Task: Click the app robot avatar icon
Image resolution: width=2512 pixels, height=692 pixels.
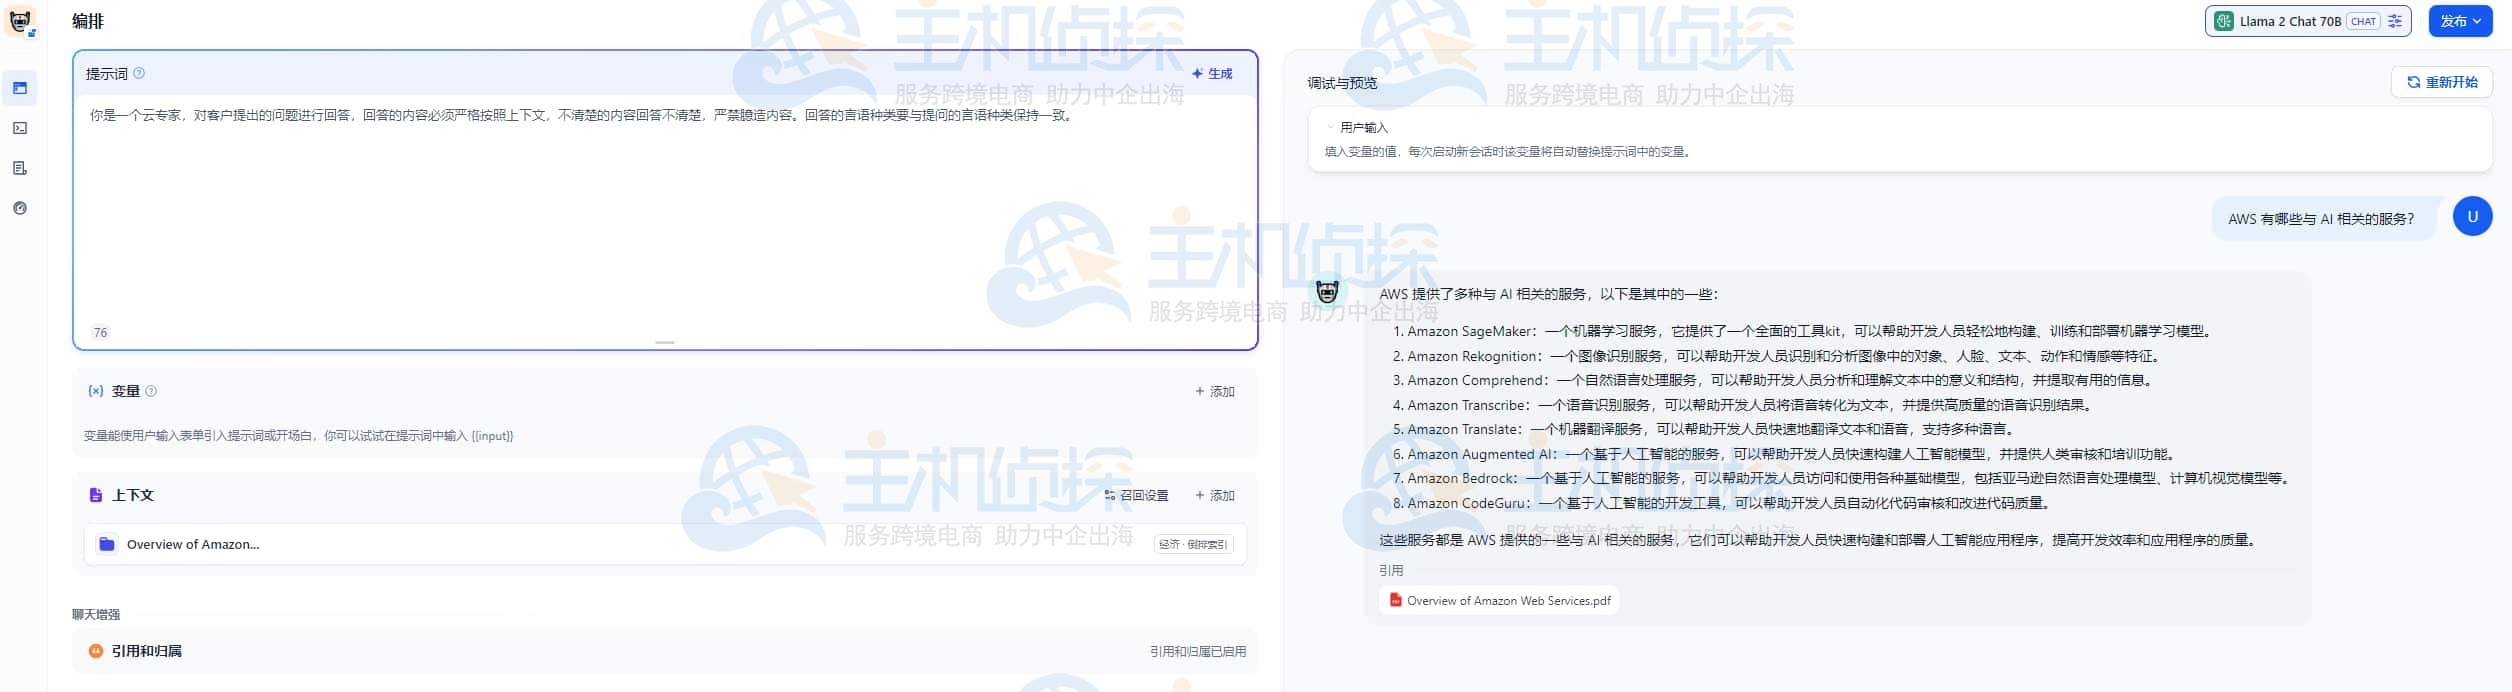Action: [x=20, y=21]
